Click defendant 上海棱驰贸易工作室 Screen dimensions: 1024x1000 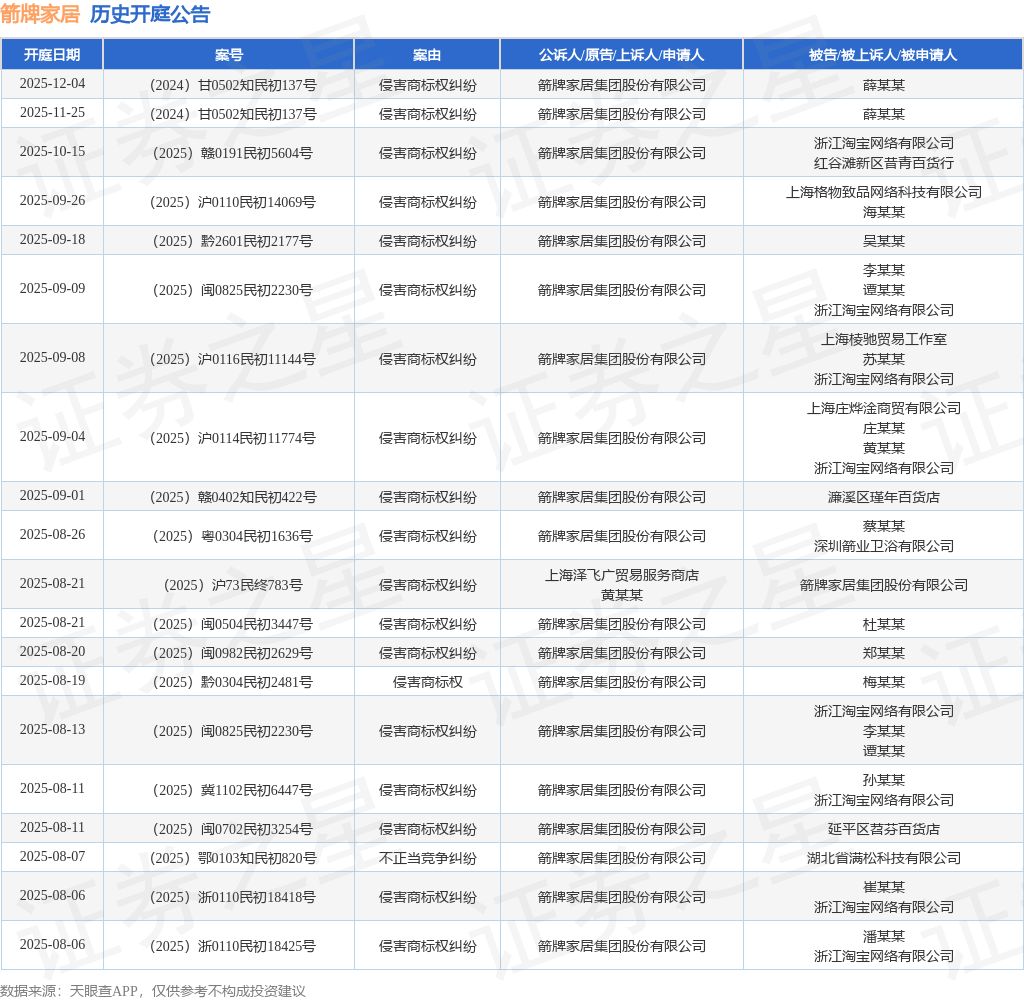(x=883, y=340)
